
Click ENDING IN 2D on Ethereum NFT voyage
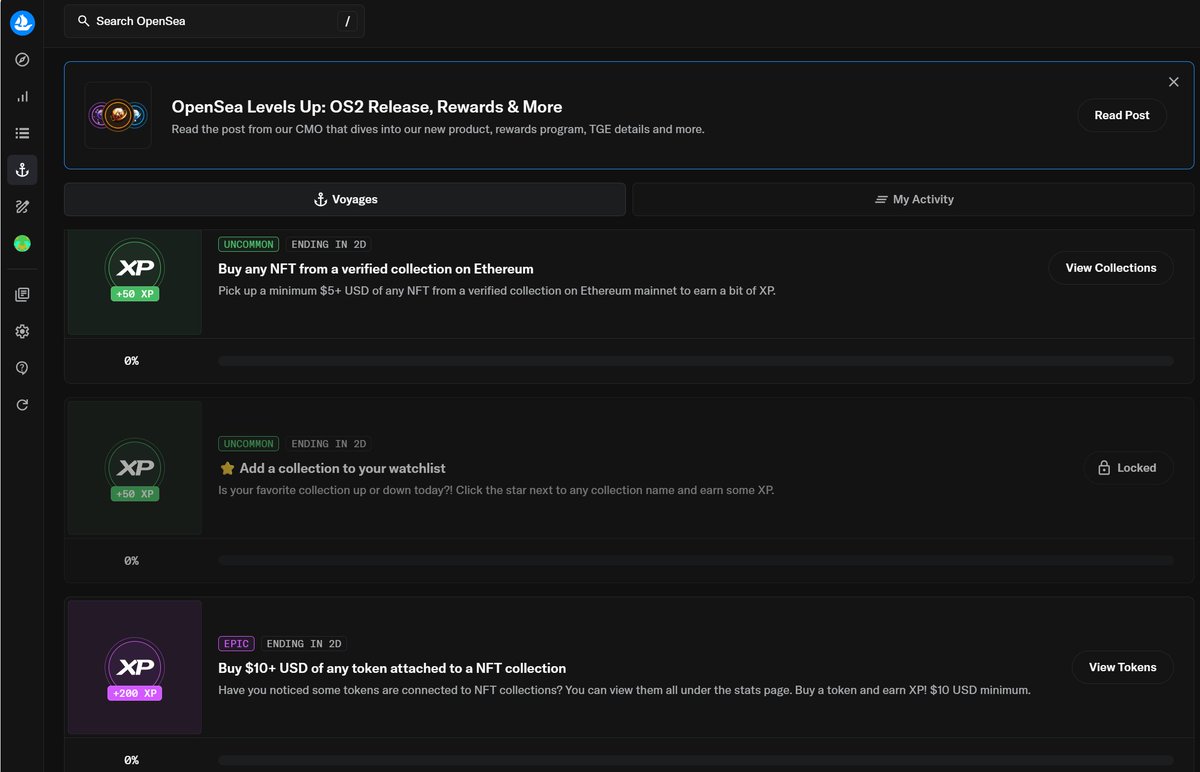pos(329,244)
